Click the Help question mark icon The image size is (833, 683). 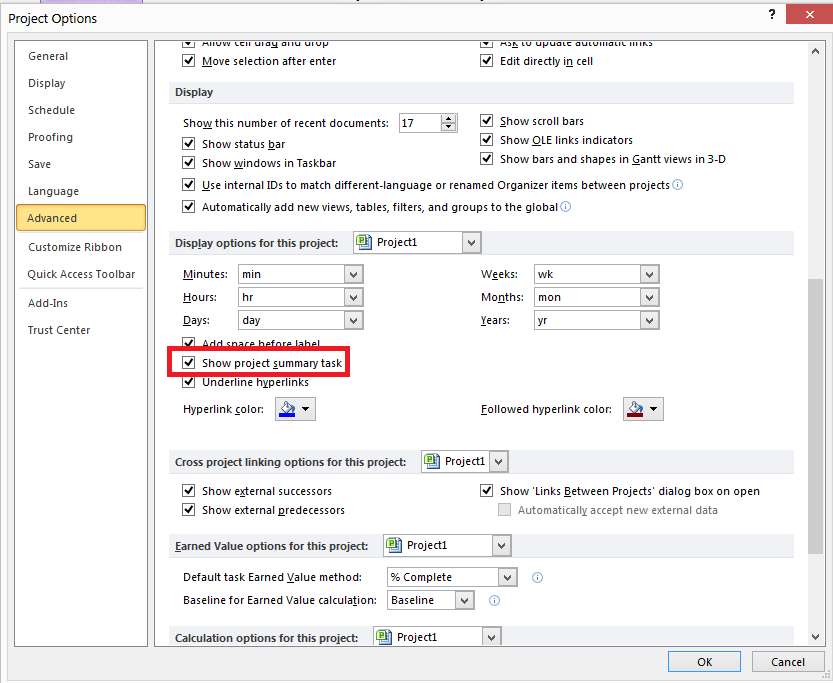click(771, 15)
